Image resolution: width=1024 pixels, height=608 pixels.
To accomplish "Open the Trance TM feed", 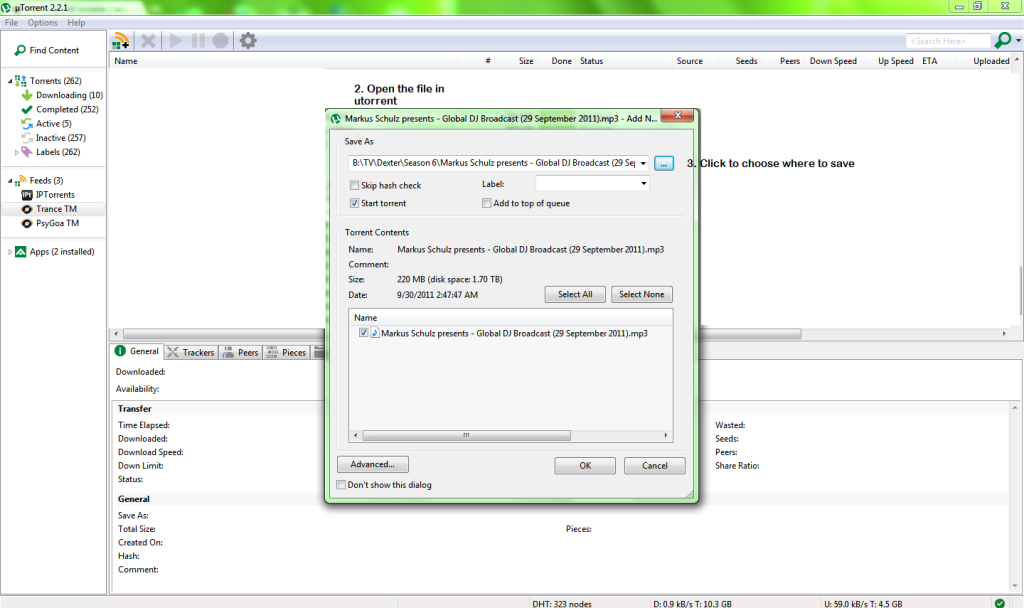I will [56, 209].
